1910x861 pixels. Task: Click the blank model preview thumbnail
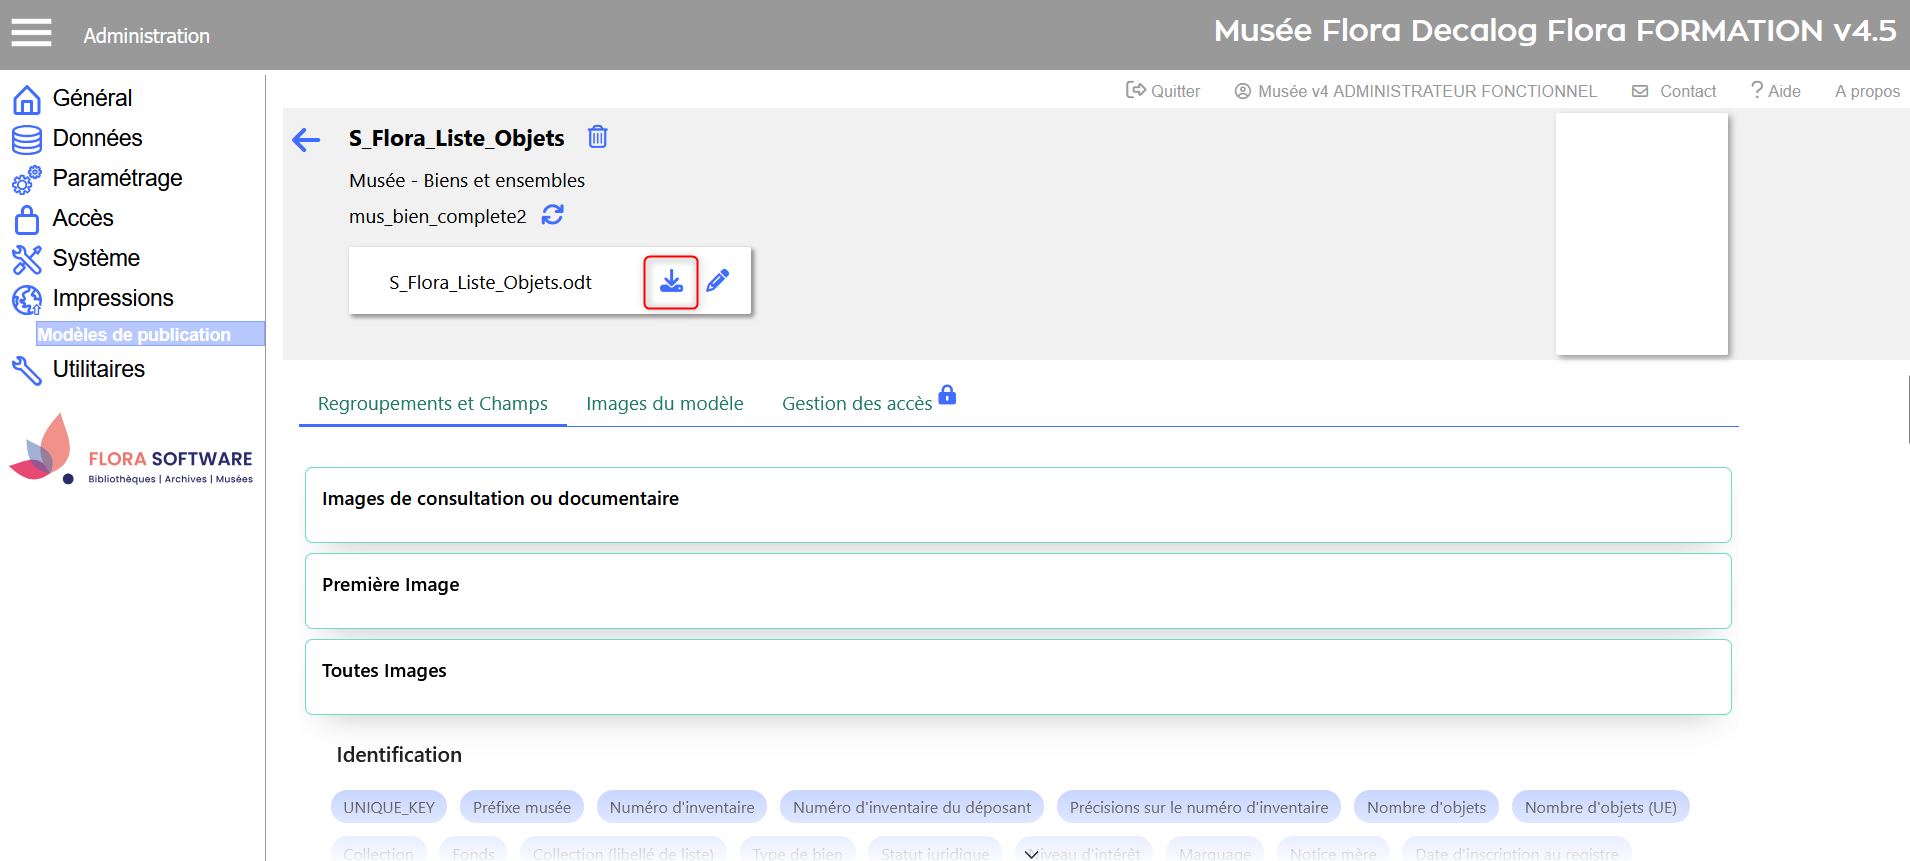pyautogui.click(x=1641, y=233)
